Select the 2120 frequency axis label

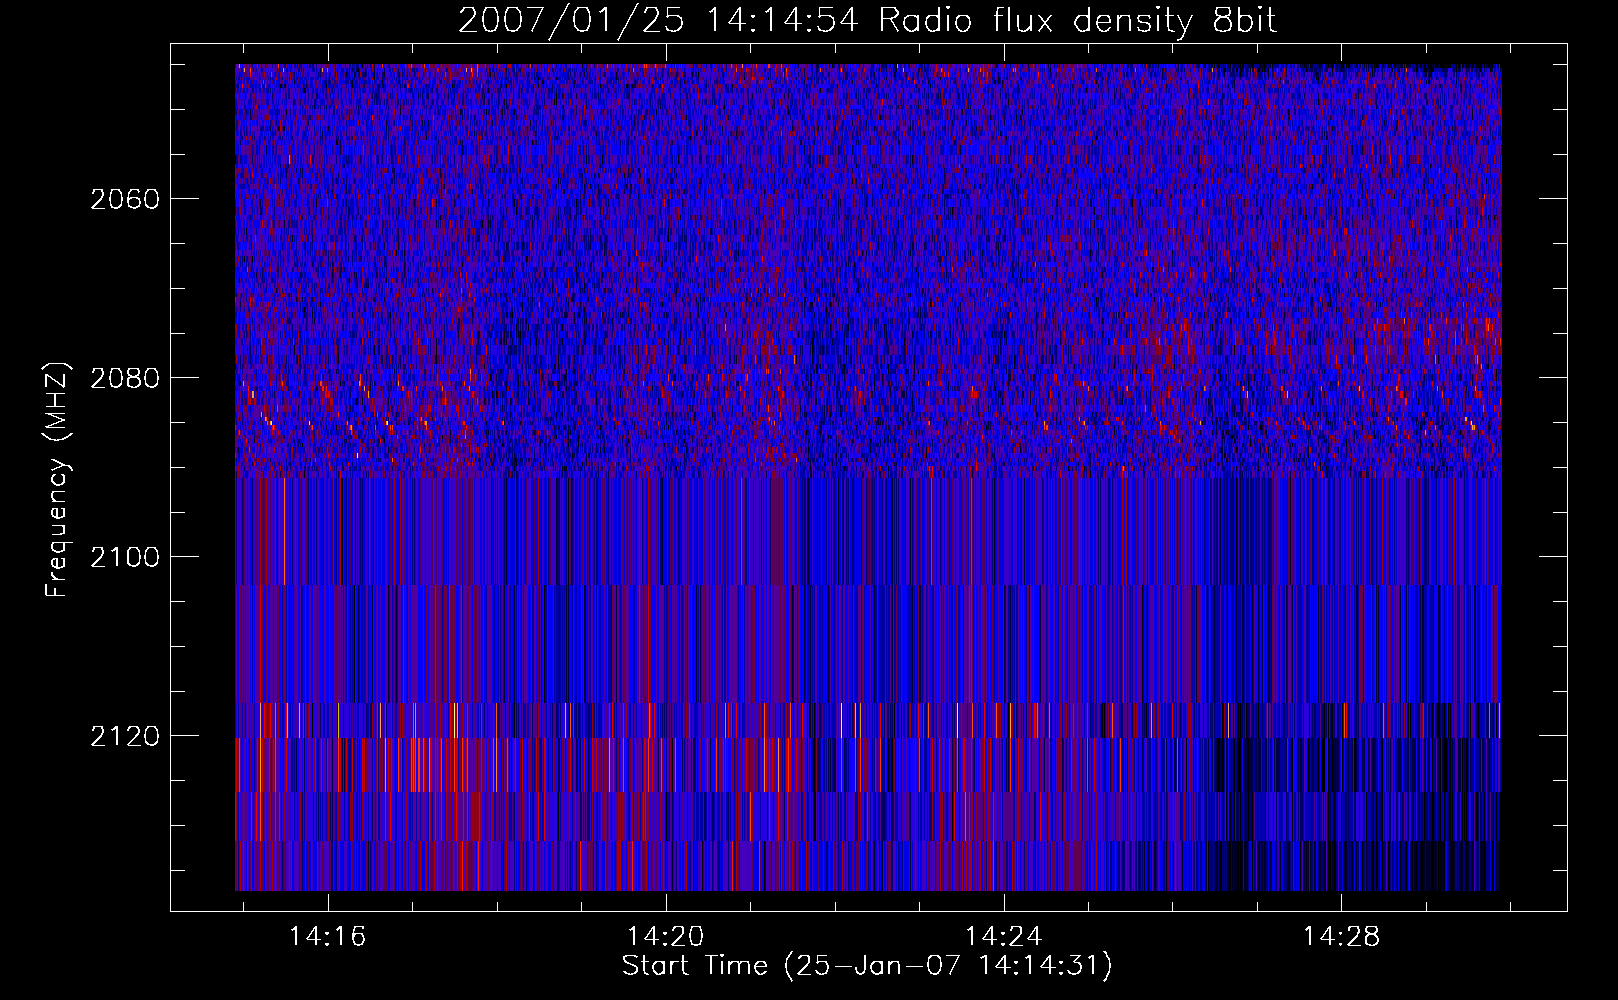coord(125,736)
